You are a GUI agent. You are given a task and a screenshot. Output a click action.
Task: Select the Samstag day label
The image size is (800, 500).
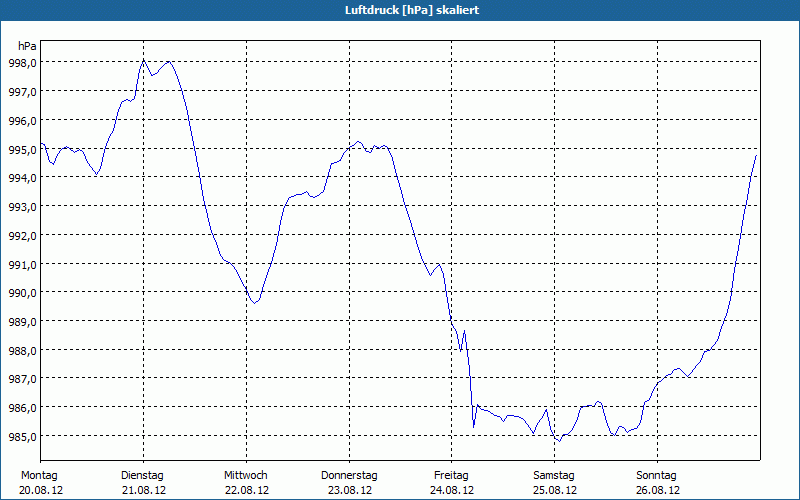coord(554,476)
